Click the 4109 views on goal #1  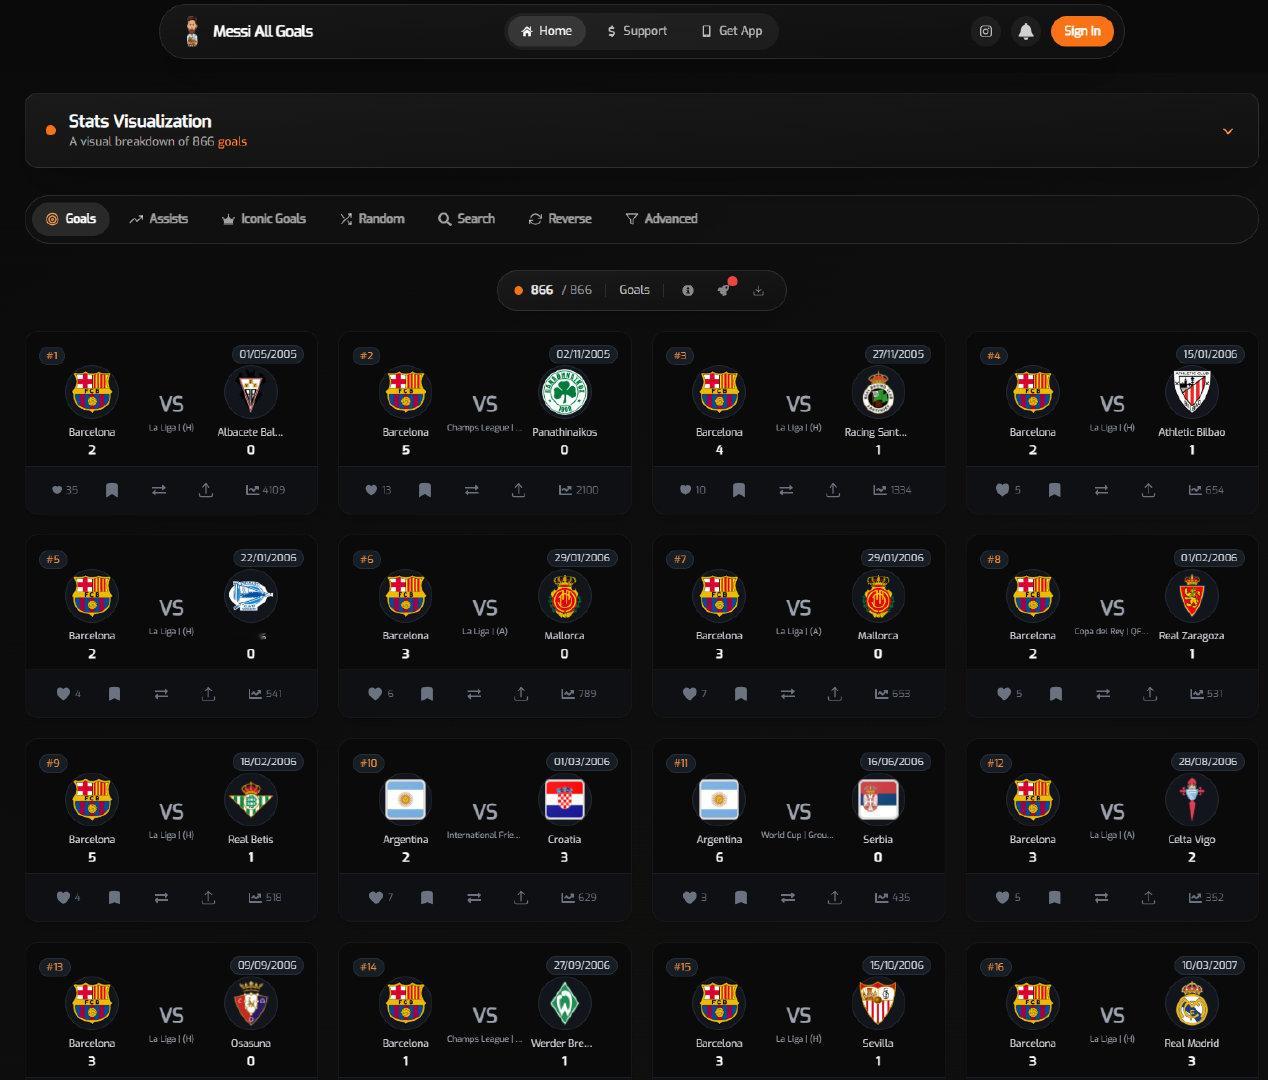pos(266,490)
